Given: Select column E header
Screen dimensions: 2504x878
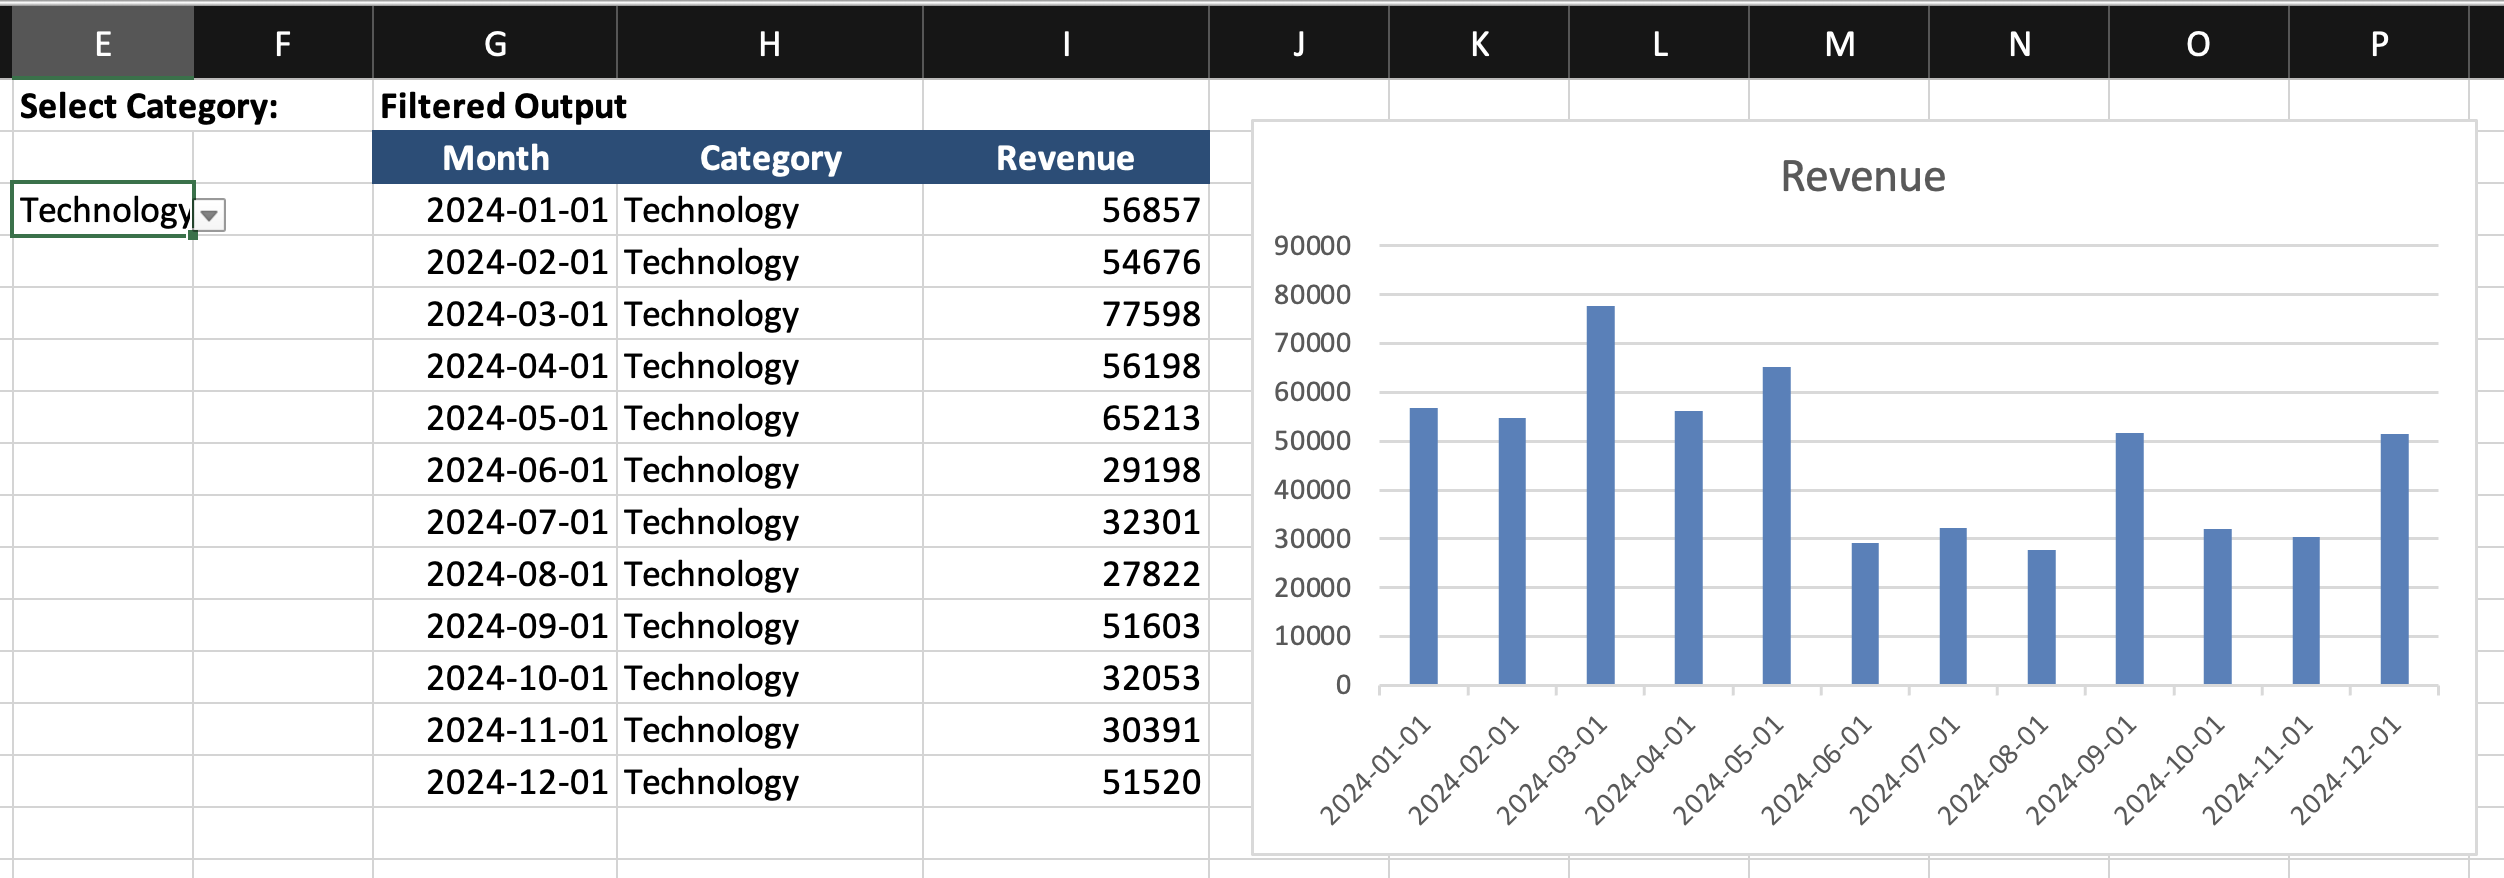Looking at the screenshot, I should (102, 44).
